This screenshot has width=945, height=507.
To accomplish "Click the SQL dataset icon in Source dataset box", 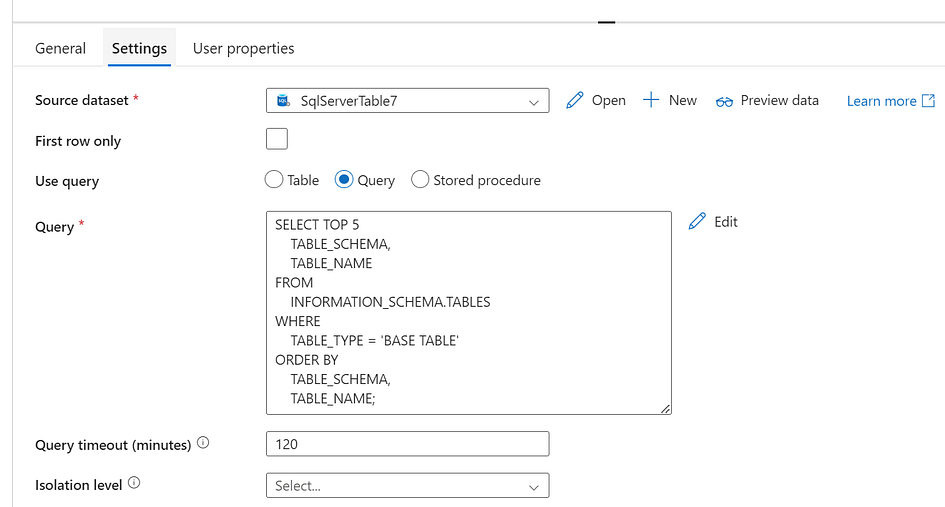I will pyautogui.click(x=283, y=101).
